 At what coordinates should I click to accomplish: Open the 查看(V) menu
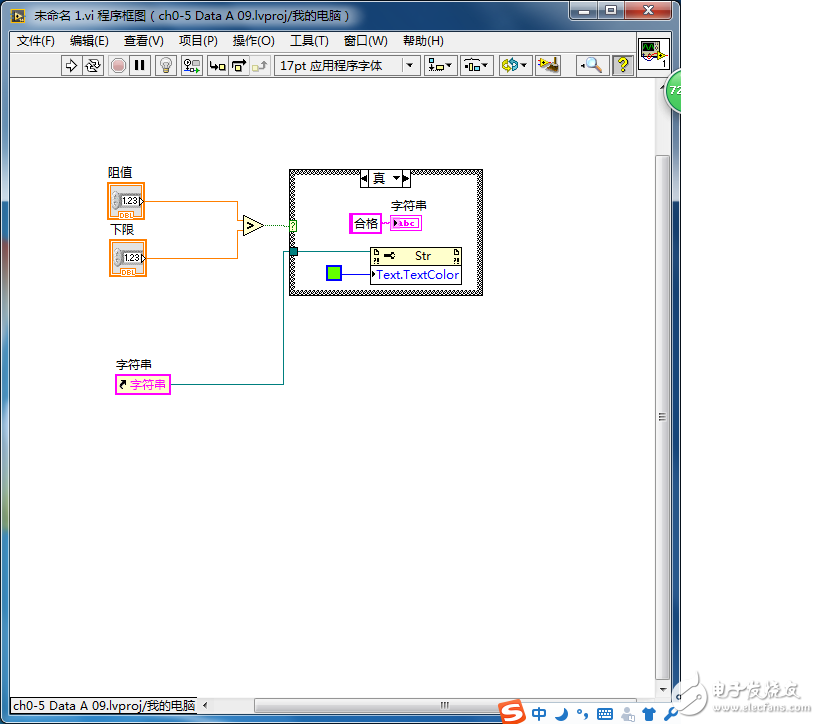click(144, 41)
